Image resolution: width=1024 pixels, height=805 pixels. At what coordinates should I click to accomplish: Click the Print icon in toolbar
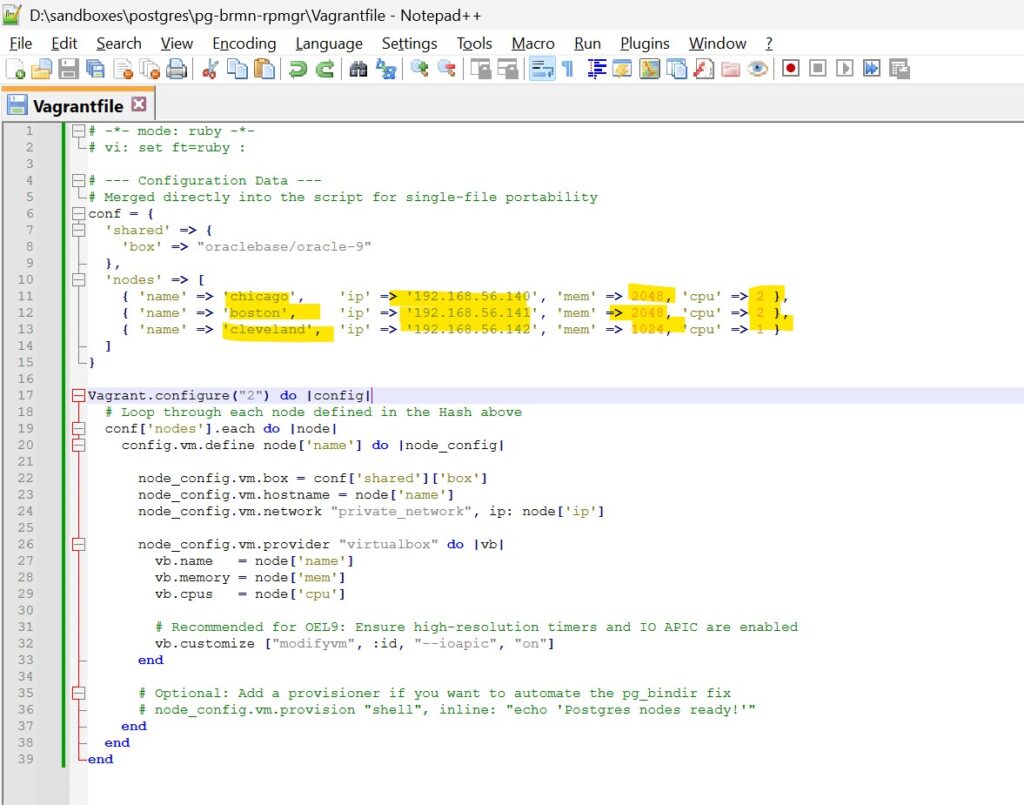[x=176, y=69]
